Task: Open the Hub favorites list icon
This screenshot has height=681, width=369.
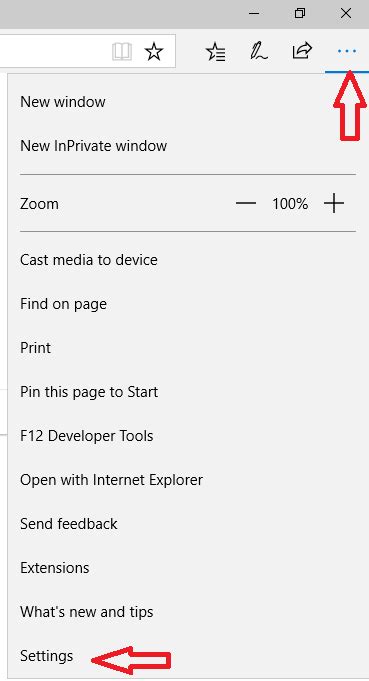Action: (x=215, y=52)
